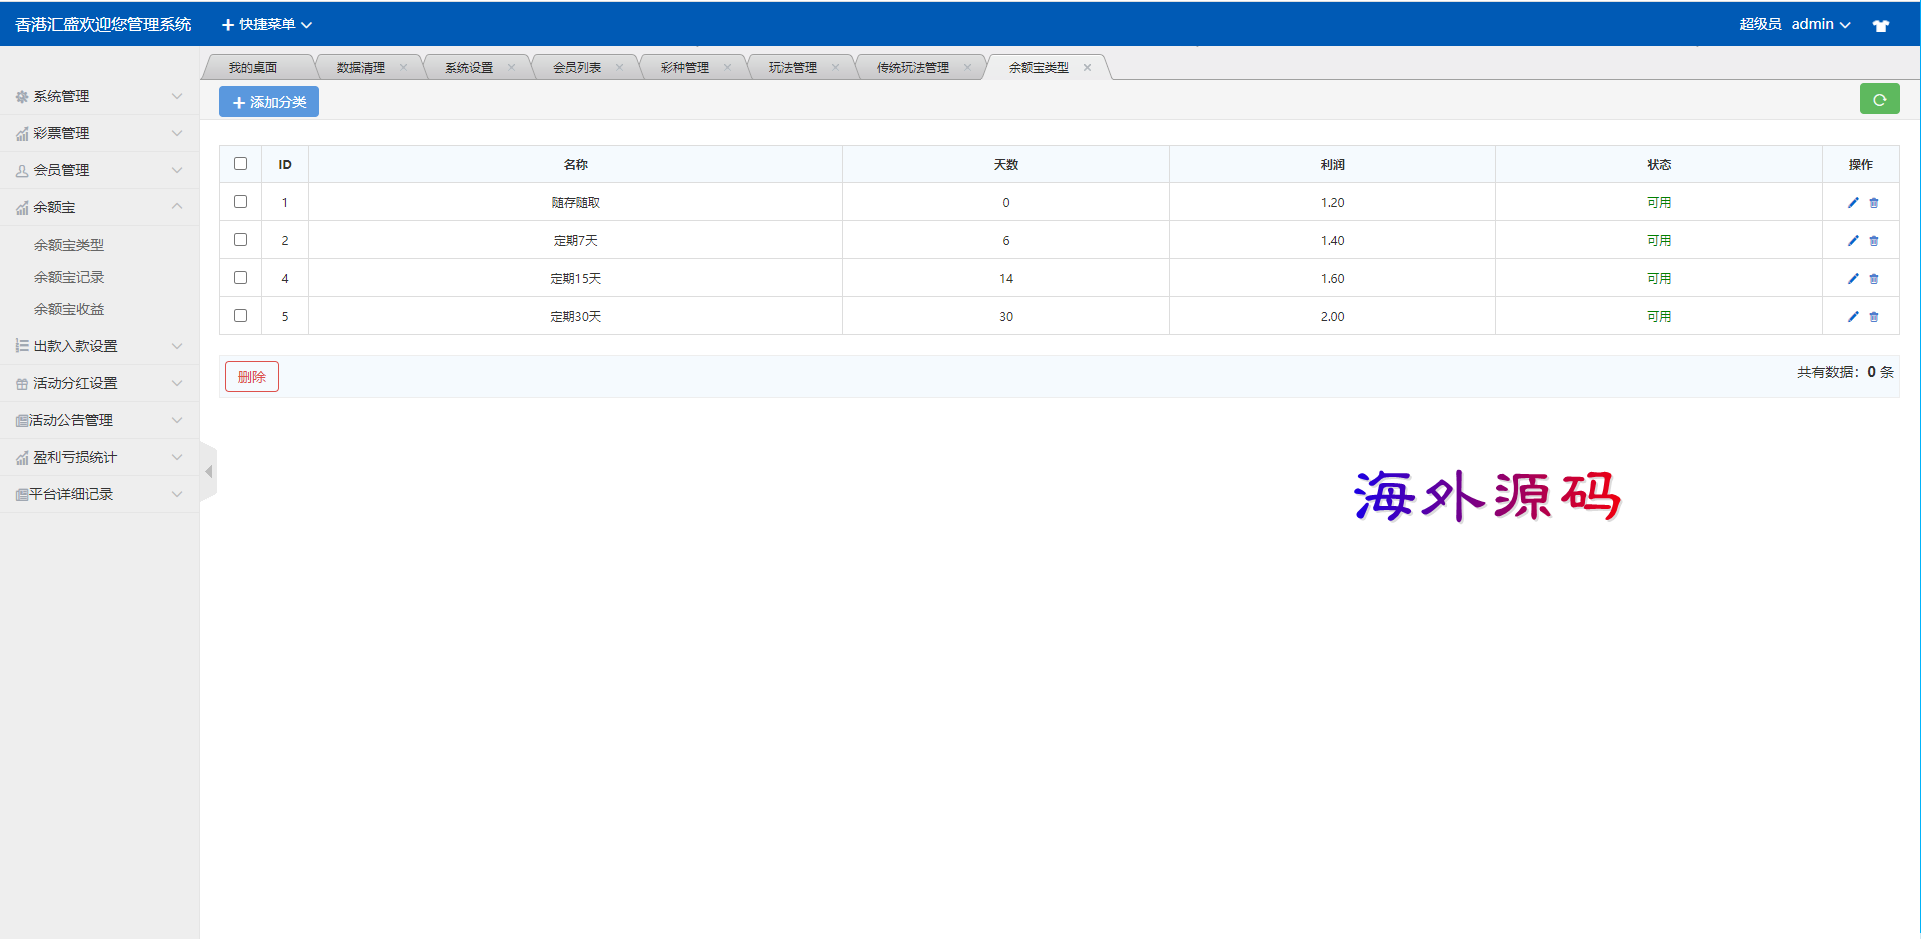
Task: Switch to the 系统设置 tab
Action: [469, 68]
